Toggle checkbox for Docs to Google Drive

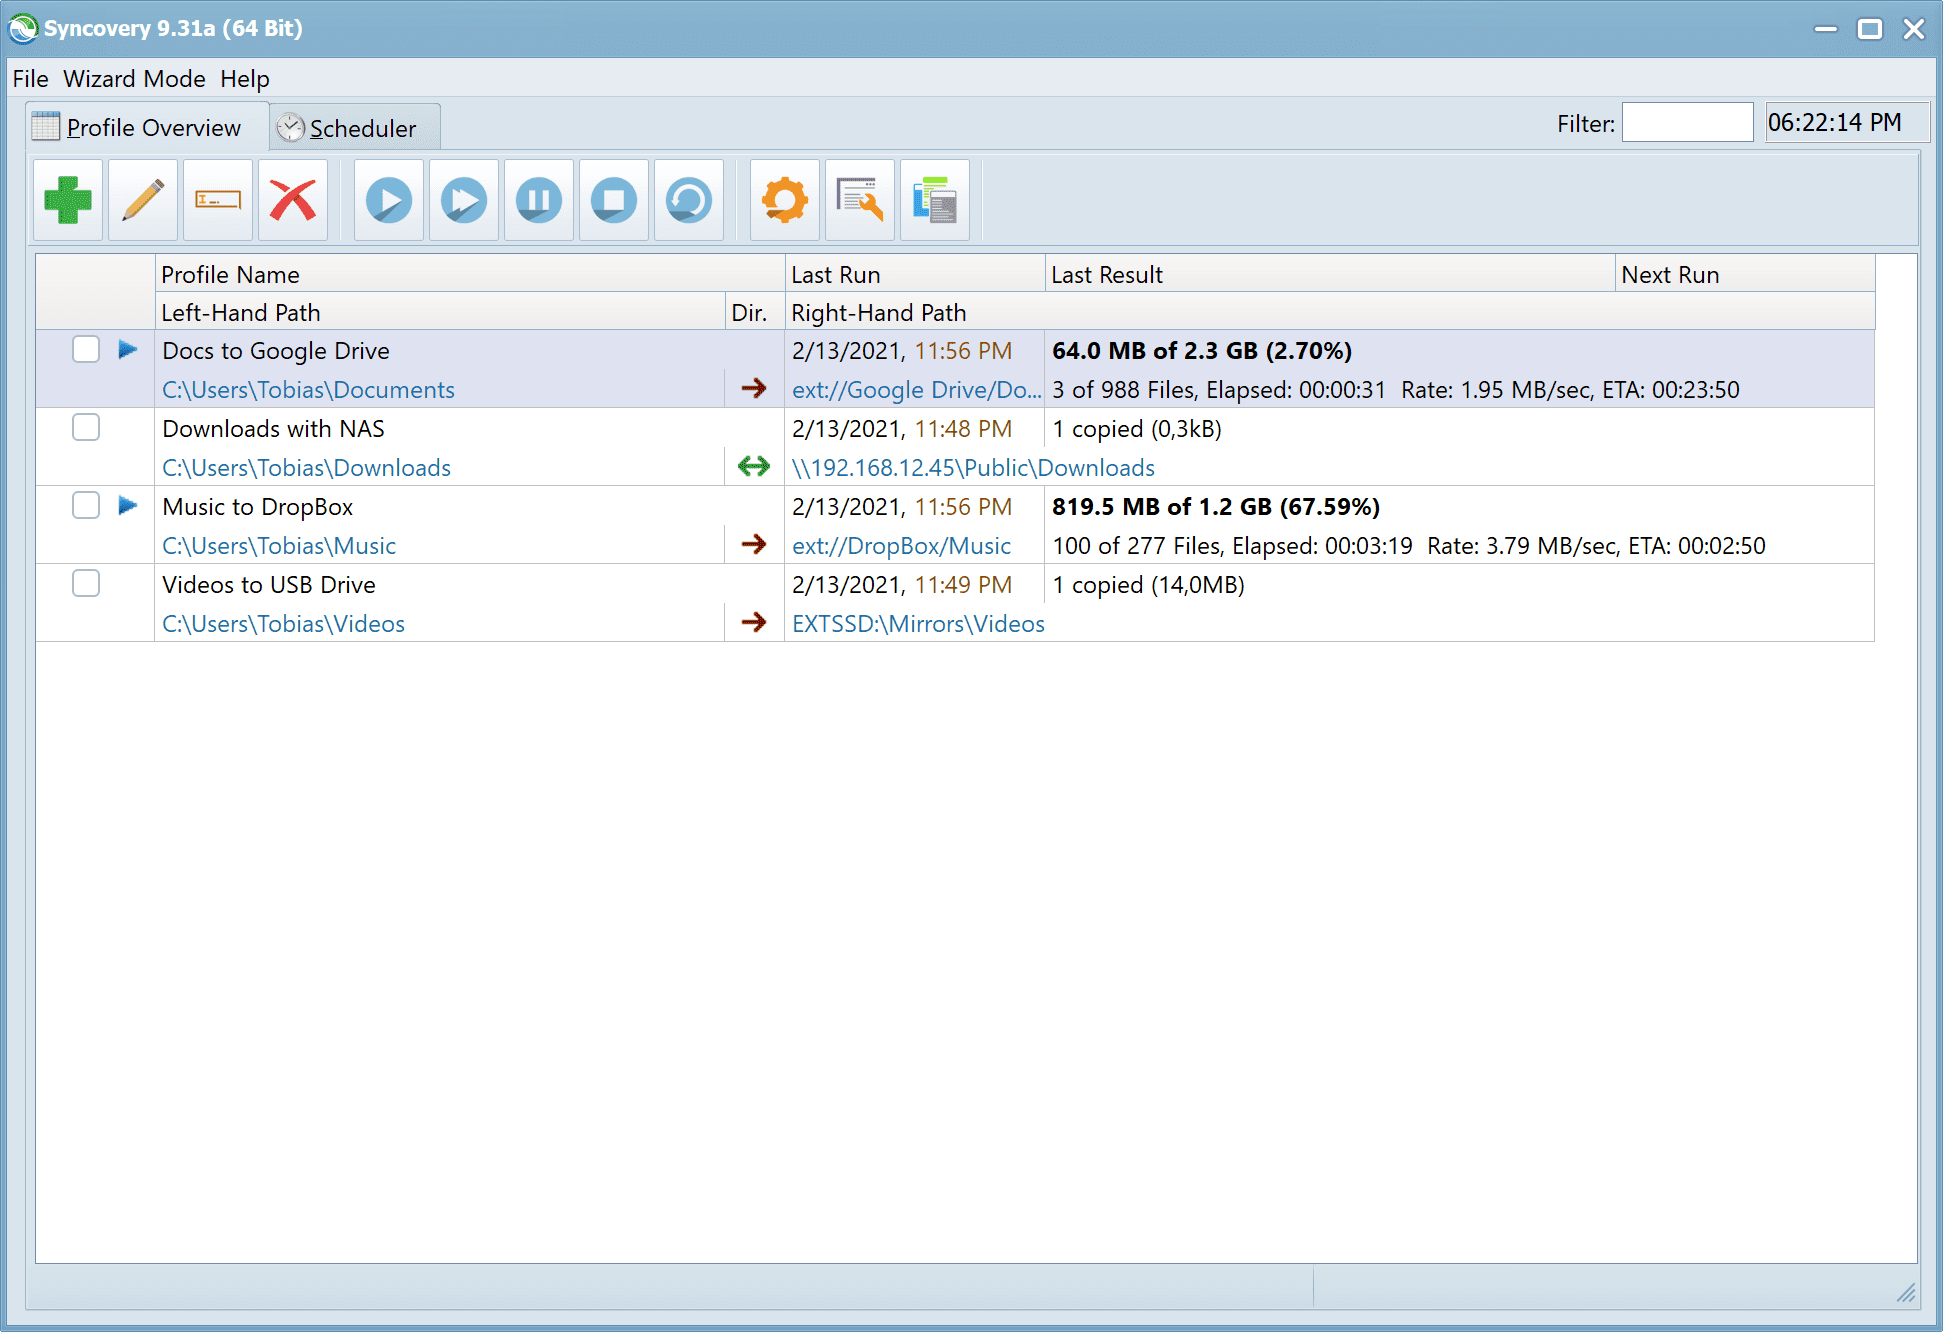pyautogui.click(x=84, y=350)
